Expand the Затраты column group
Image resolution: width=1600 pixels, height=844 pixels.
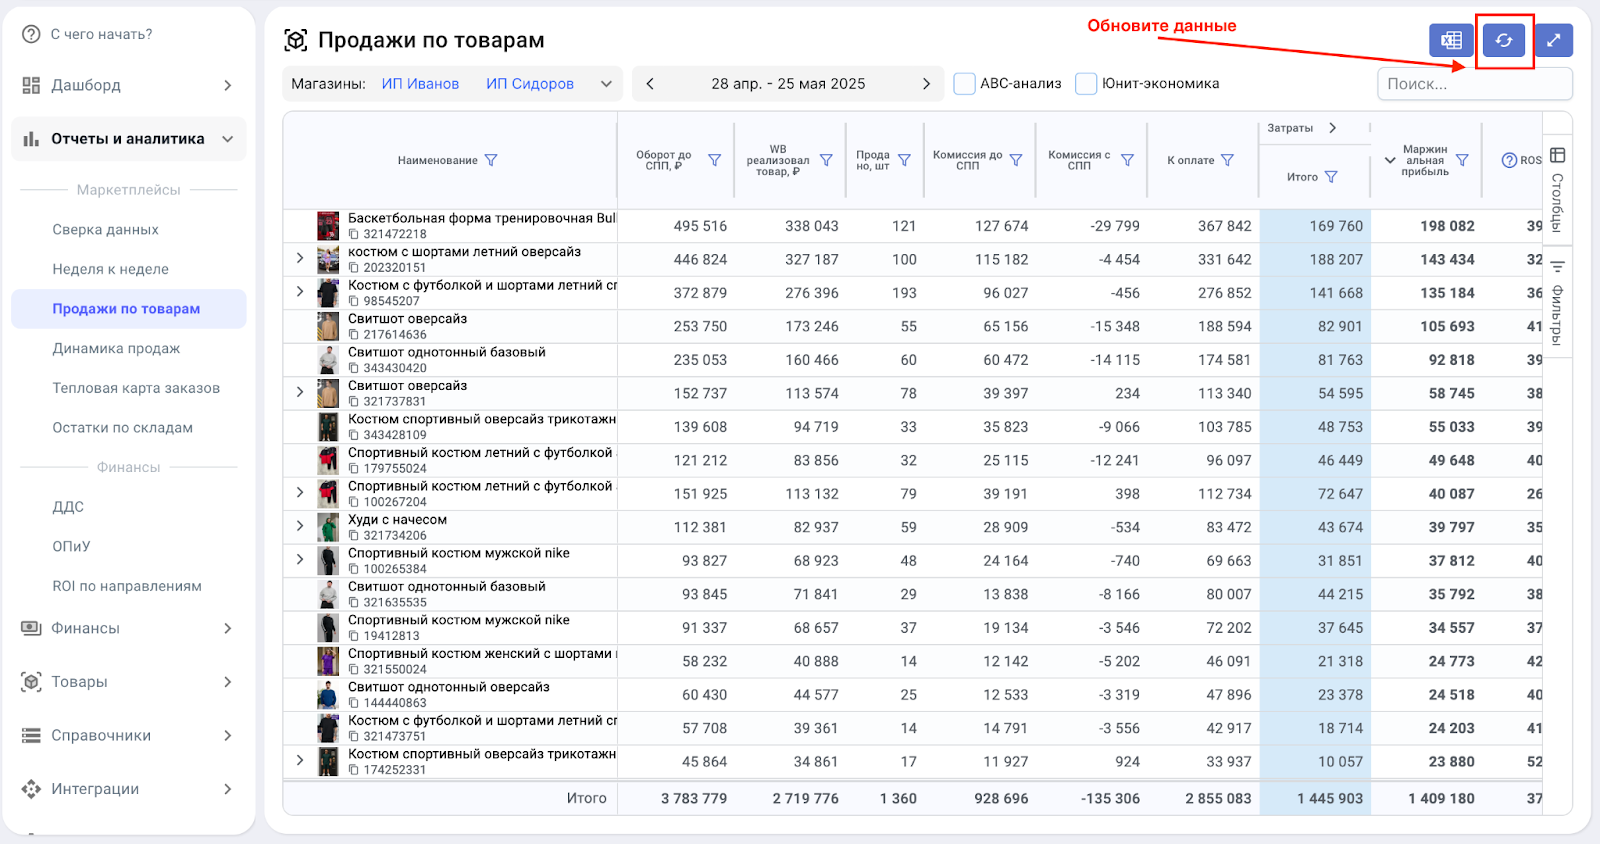coord(1332,128)
